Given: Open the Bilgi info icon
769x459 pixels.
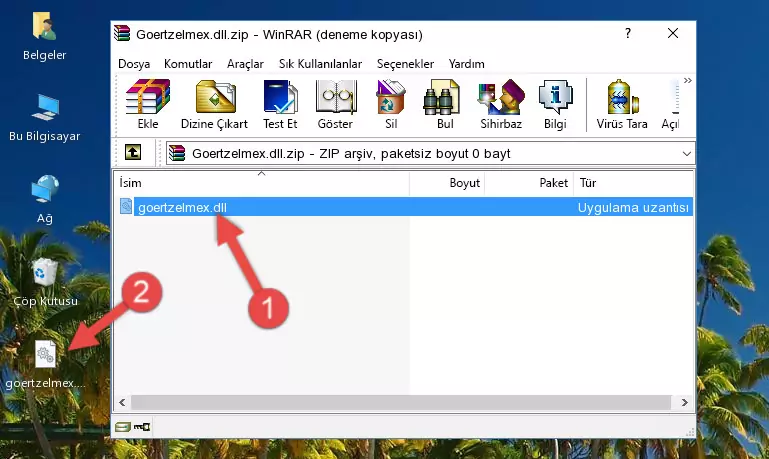Looking at the screenshot, I should (555, 104).
